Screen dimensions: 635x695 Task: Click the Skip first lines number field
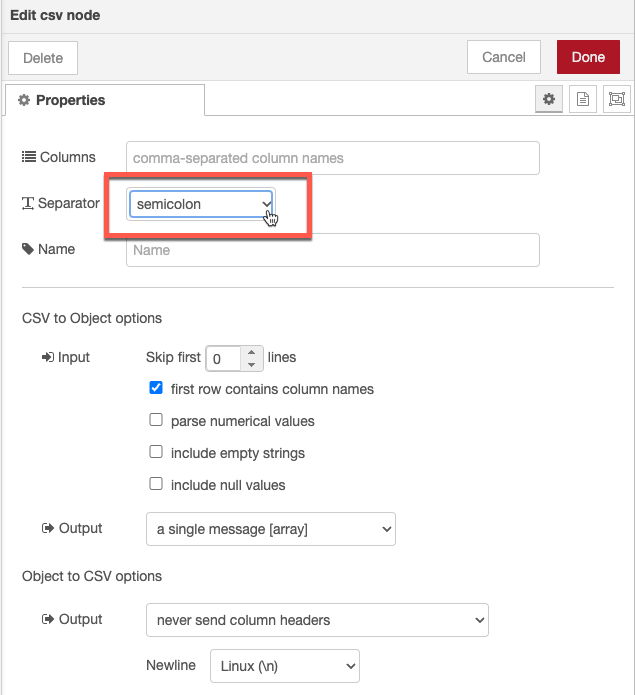(x=224, y=359)
